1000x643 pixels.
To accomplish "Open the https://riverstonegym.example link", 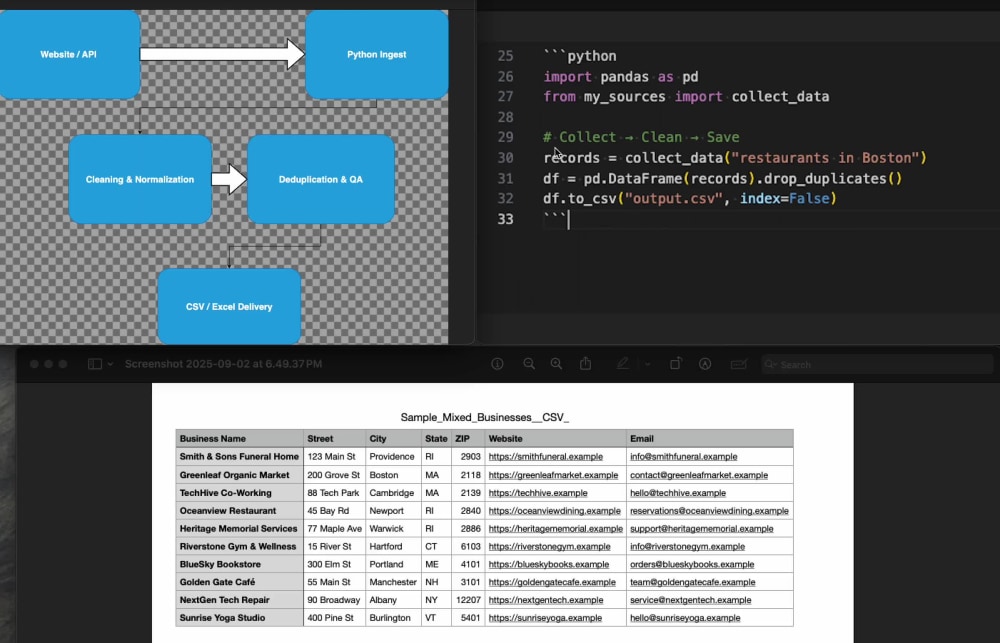I will coord(549,547).
